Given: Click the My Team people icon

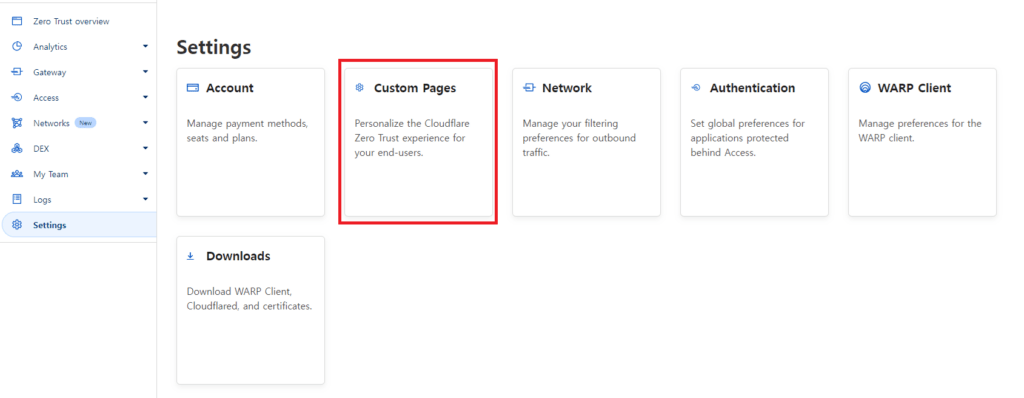Looking at the screenshot, I should click(x=17, y=174).
